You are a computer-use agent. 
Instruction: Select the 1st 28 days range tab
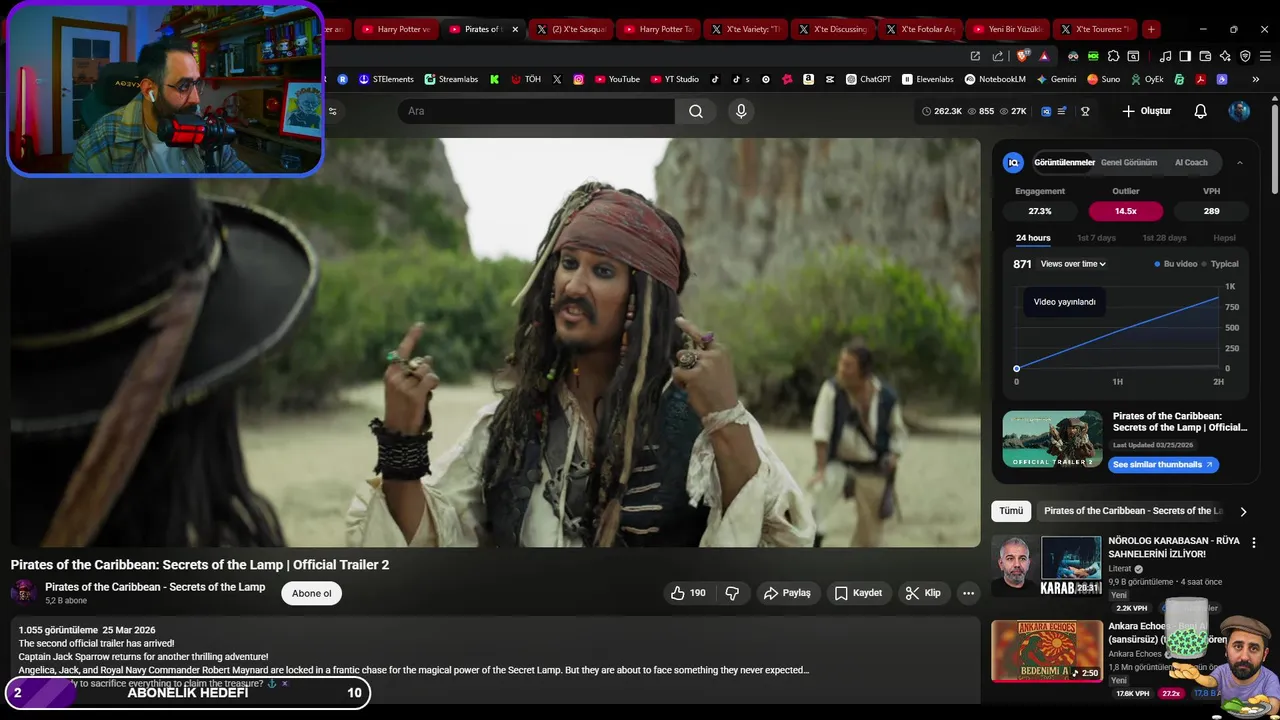point(1164,238)
